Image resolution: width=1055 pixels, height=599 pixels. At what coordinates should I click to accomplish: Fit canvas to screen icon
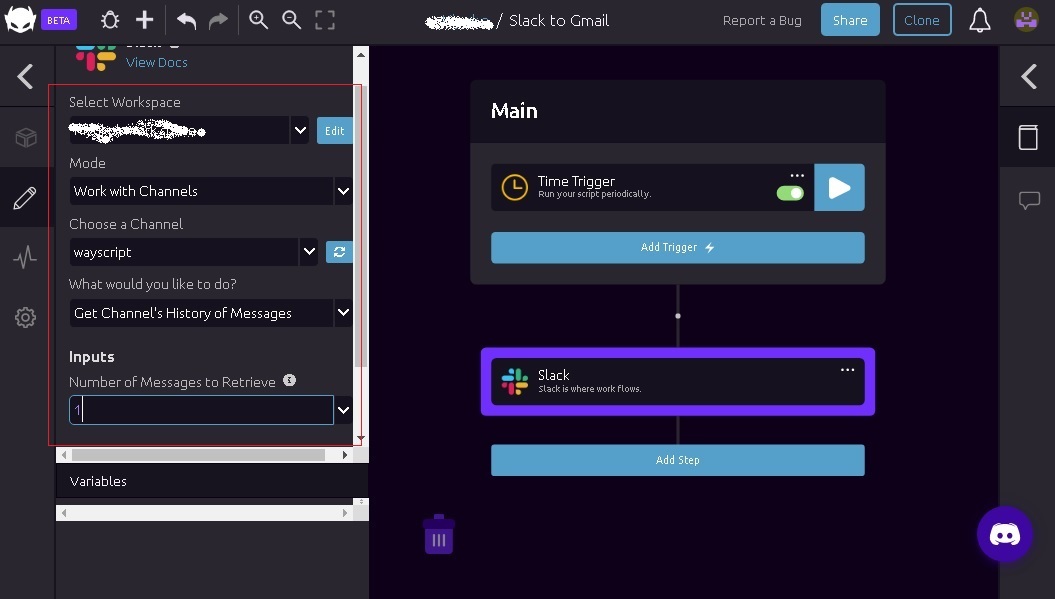point(325,20)
